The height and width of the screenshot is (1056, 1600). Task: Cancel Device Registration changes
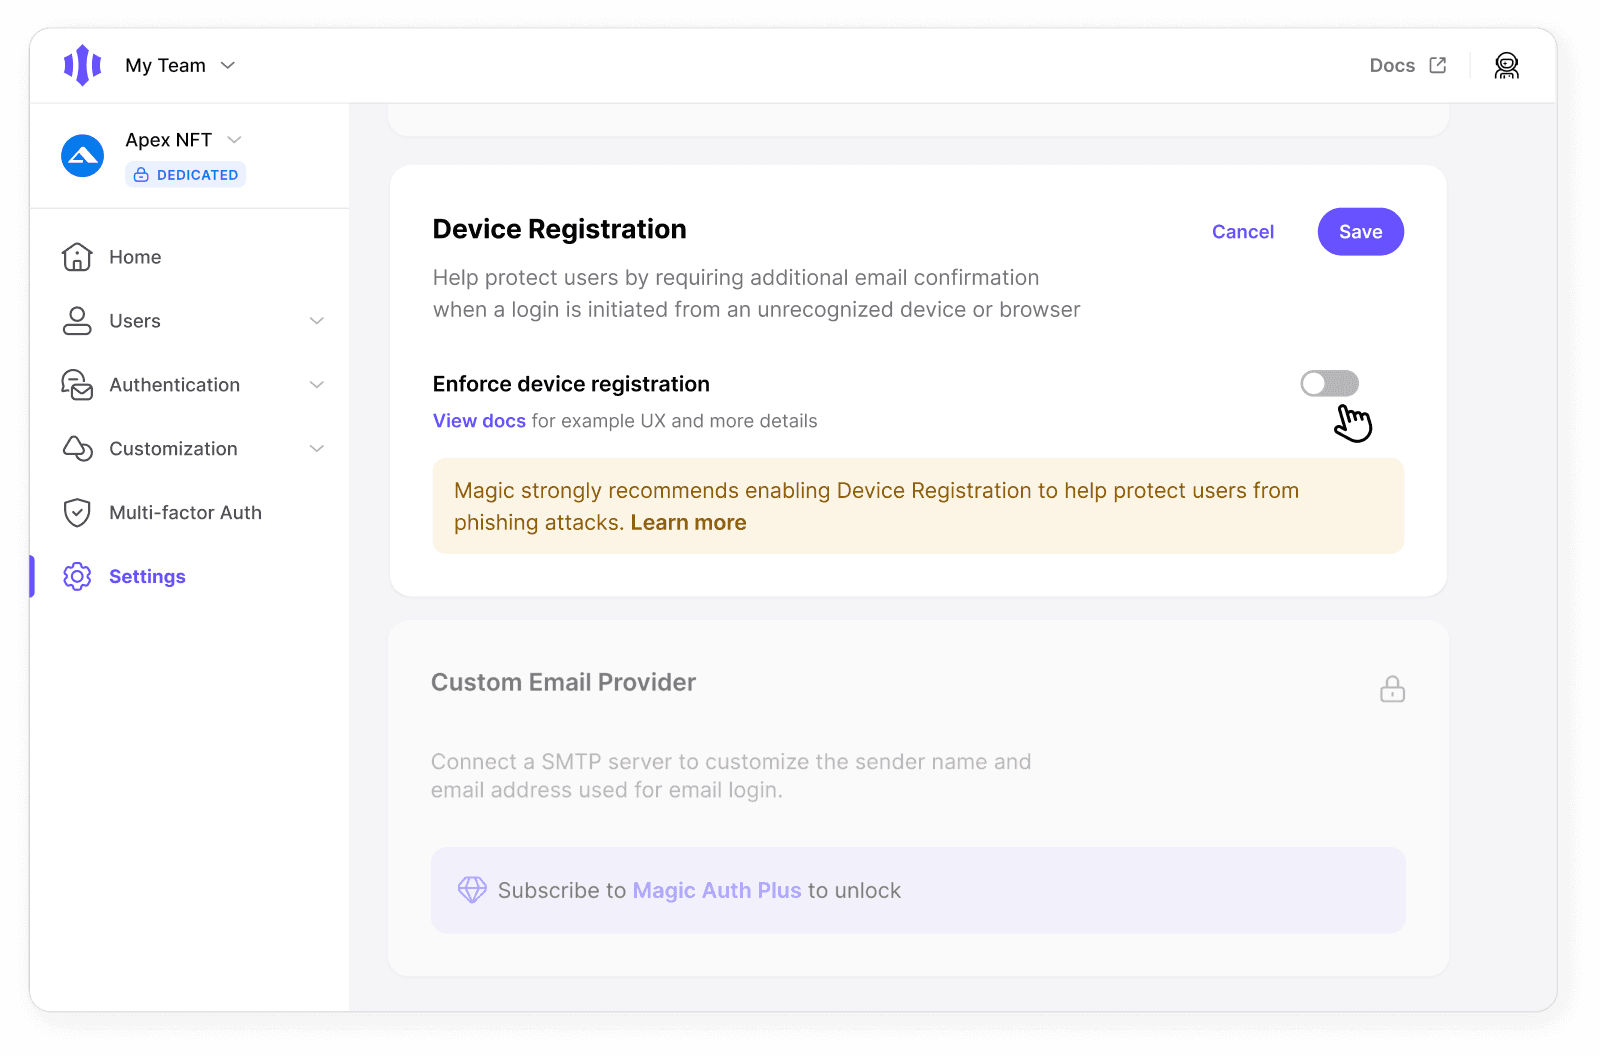1243,232
